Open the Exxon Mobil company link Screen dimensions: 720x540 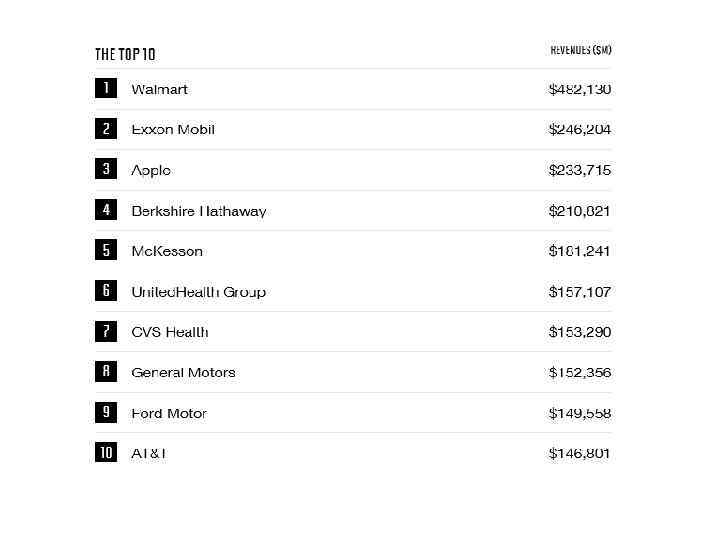point(173,129)
